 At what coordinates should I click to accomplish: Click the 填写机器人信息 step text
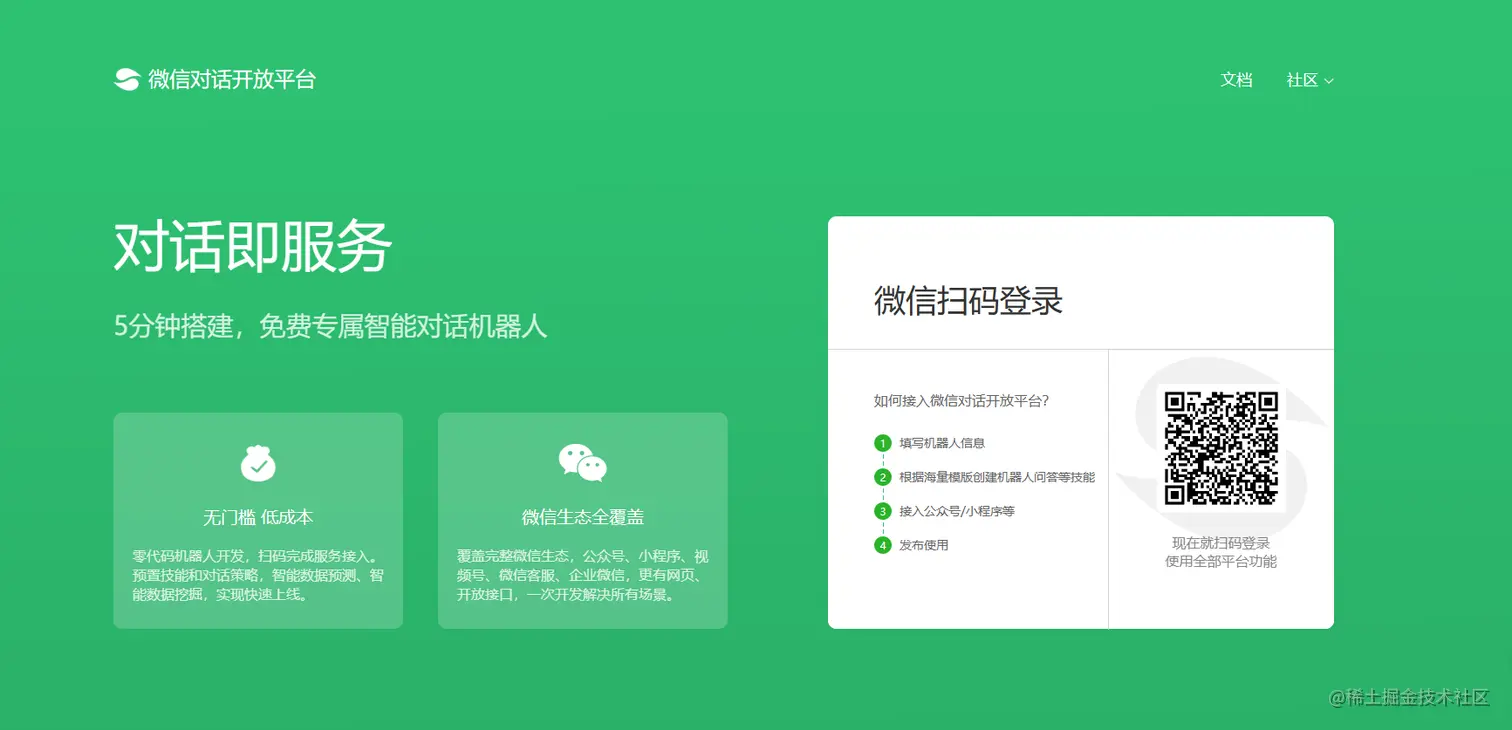pyautogui.click(x=942, y=443)
